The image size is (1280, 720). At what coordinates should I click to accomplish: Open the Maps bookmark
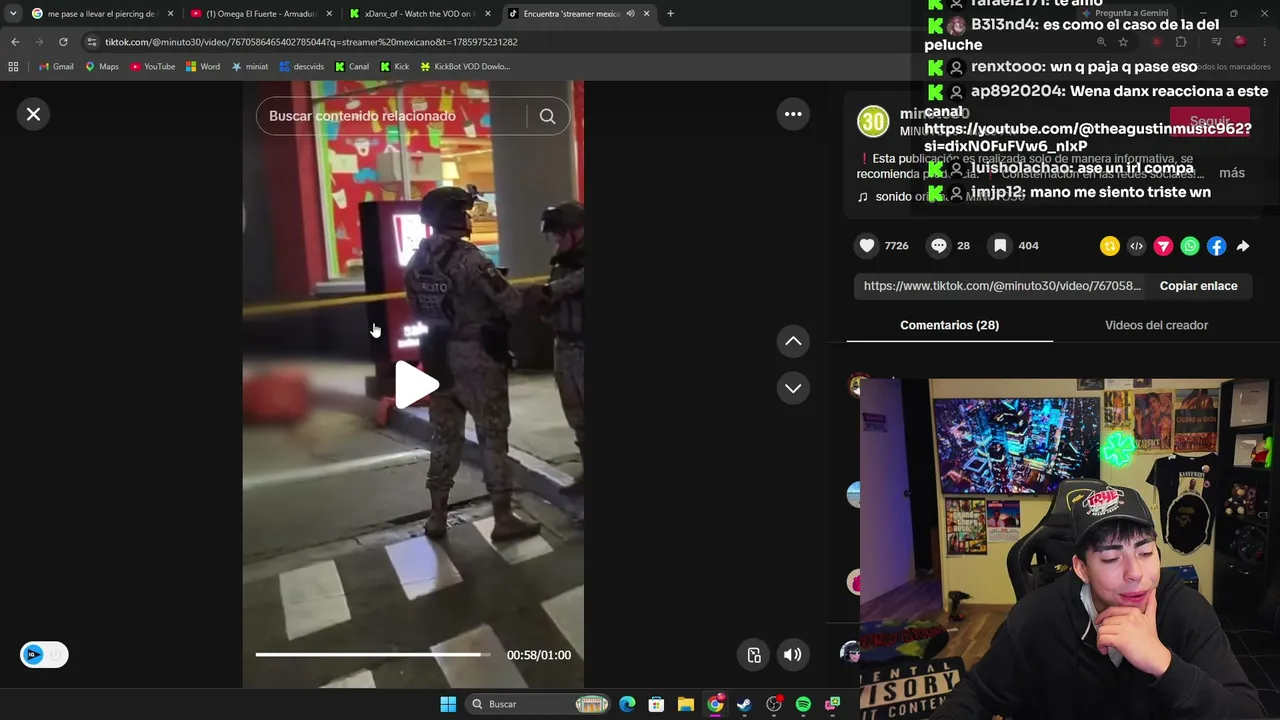point(102,67)
